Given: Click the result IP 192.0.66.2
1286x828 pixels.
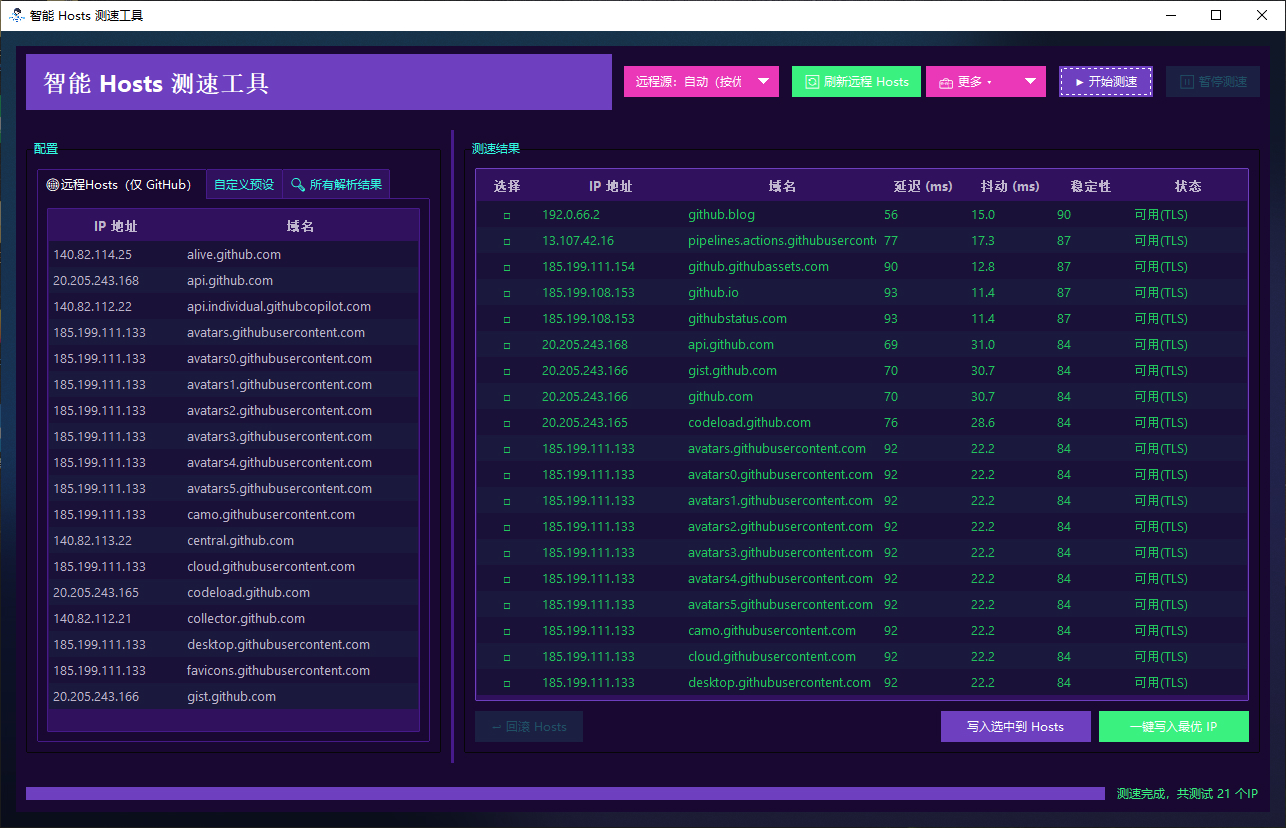Looking at the screenshot, I should [571, 215].
